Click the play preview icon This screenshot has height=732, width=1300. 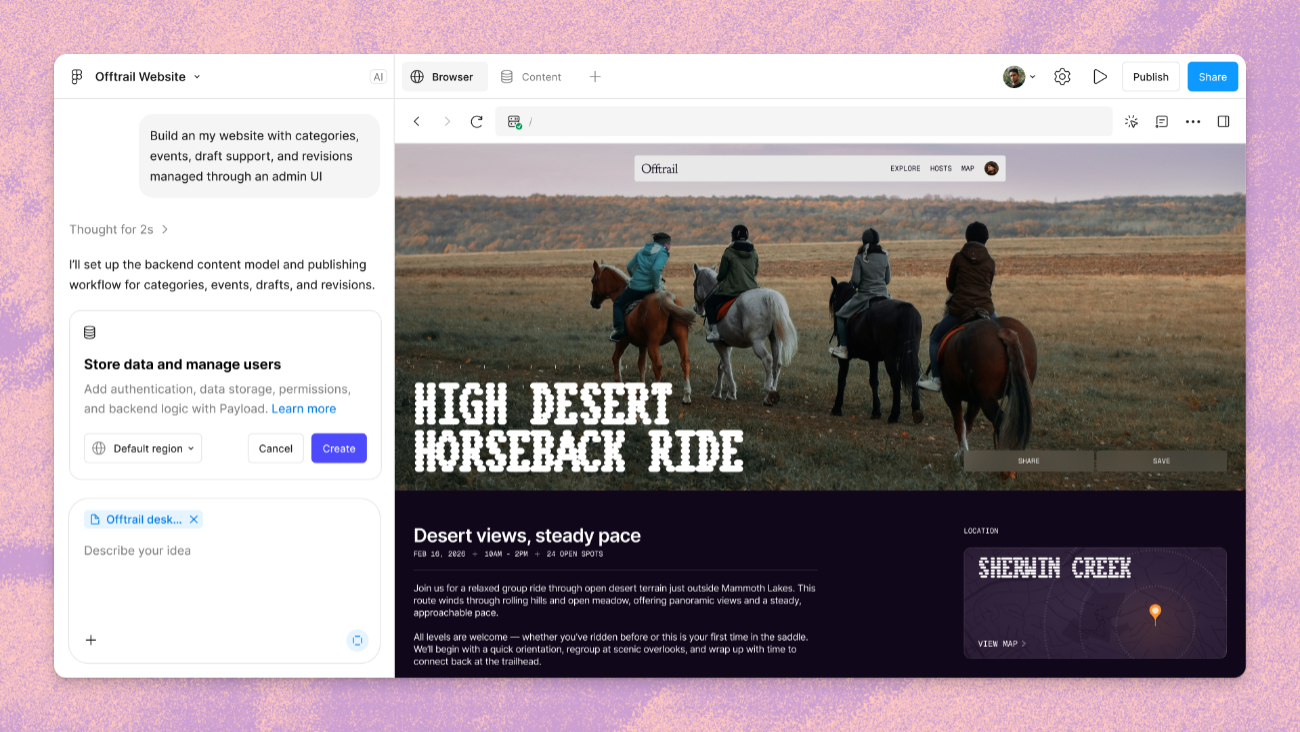tap(1100, 77)
